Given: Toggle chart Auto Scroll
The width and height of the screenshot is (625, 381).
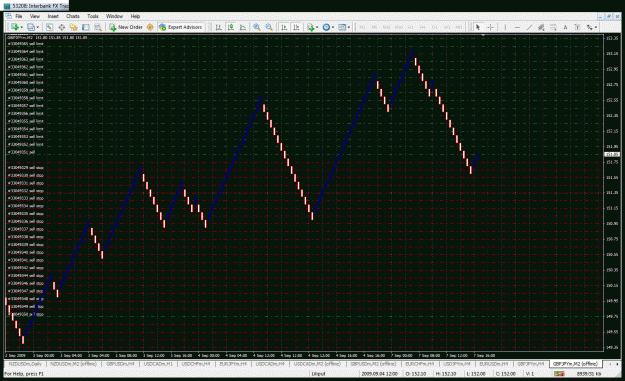Looking at the screenshot, I should click(x=284, y=27).
